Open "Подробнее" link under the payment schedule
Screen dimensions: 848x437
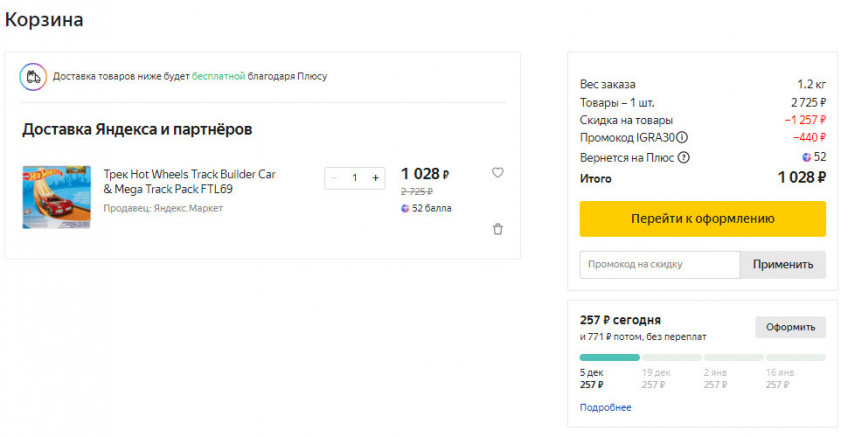click(x=605, y=408)
